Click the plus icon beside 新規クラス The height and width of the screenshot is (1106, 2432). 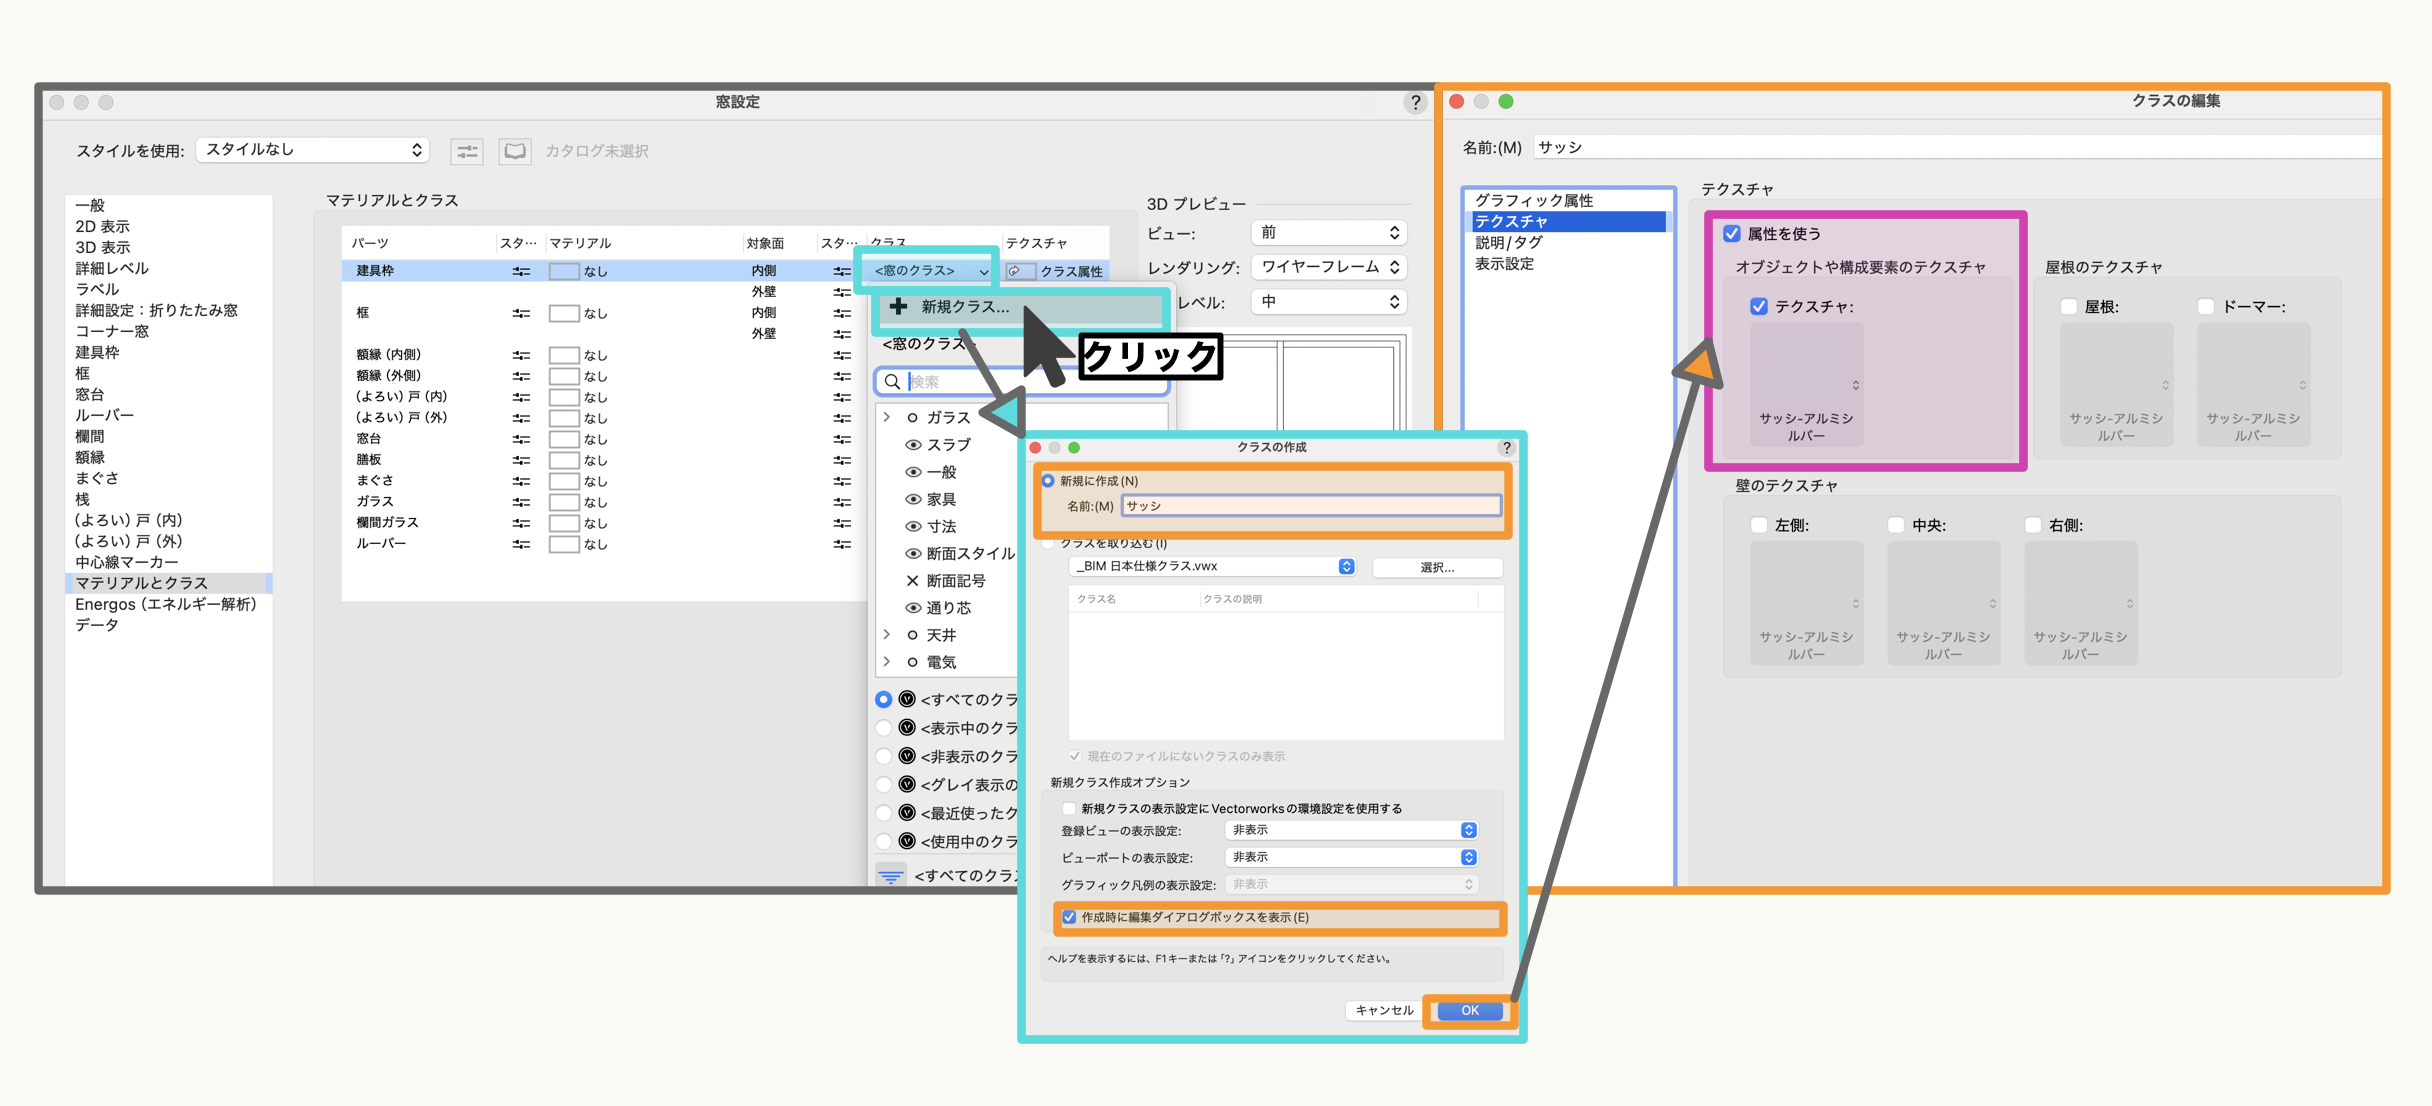coord(898,307)
